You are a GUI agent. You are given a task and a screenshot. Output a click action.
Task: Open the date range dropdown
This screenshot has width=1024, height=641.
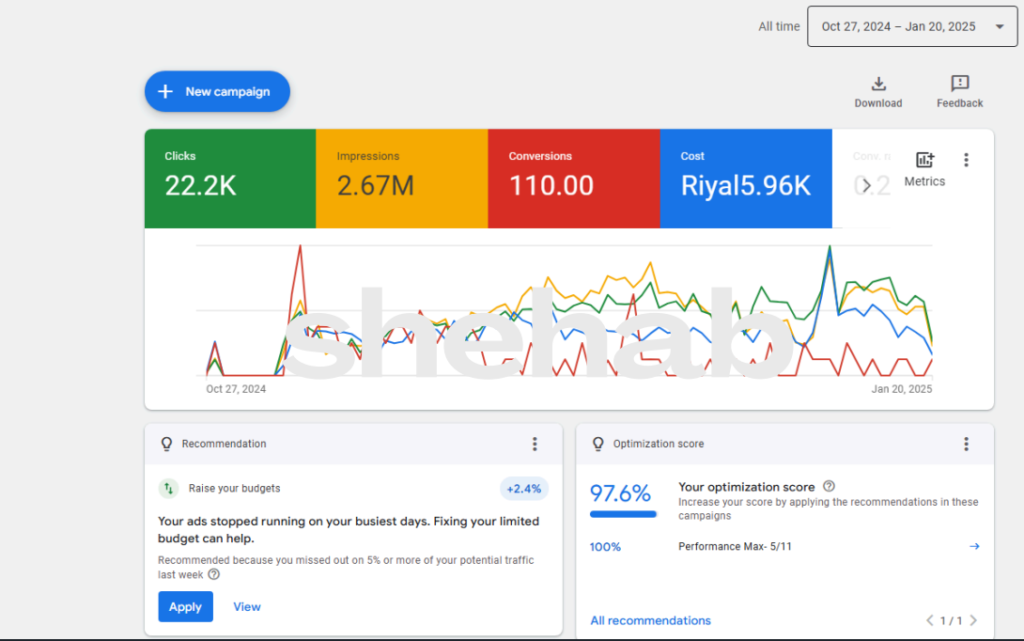[912, 27]
